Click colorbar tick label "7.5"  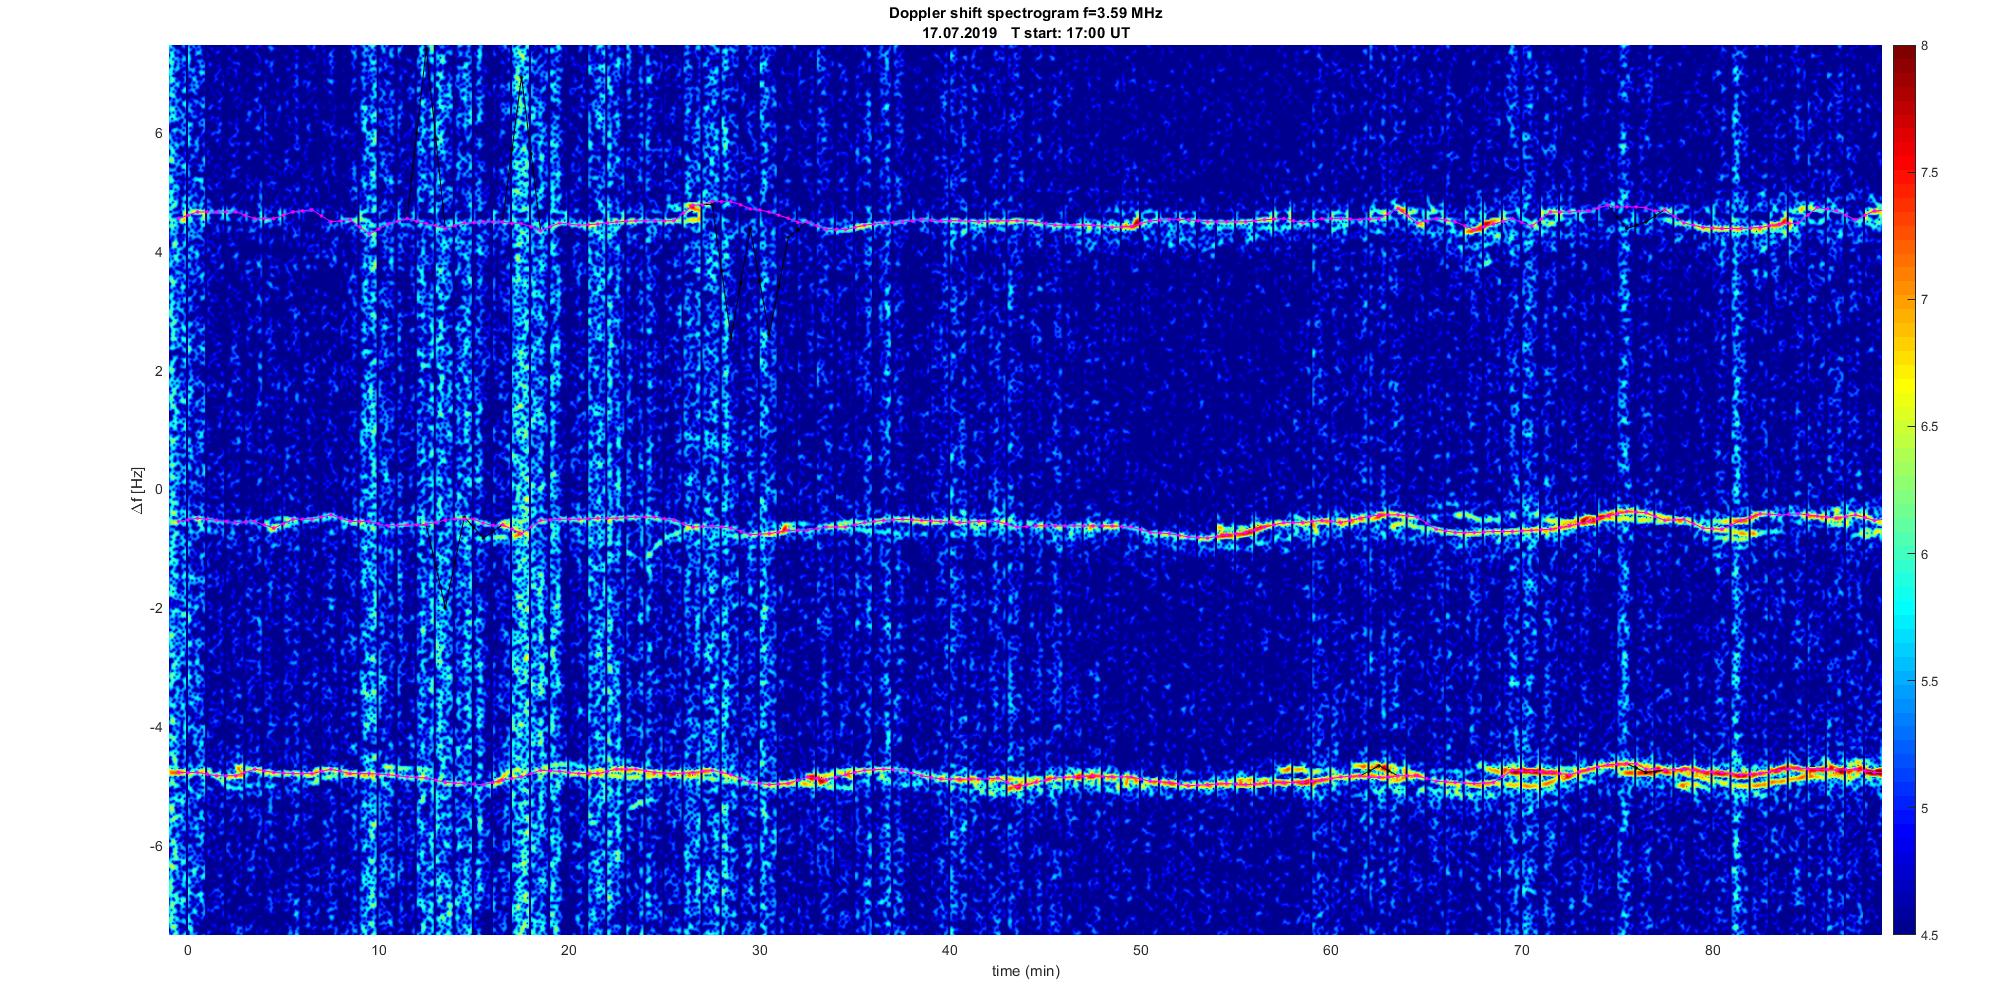pyautogui.click(x=1929, y=173)
